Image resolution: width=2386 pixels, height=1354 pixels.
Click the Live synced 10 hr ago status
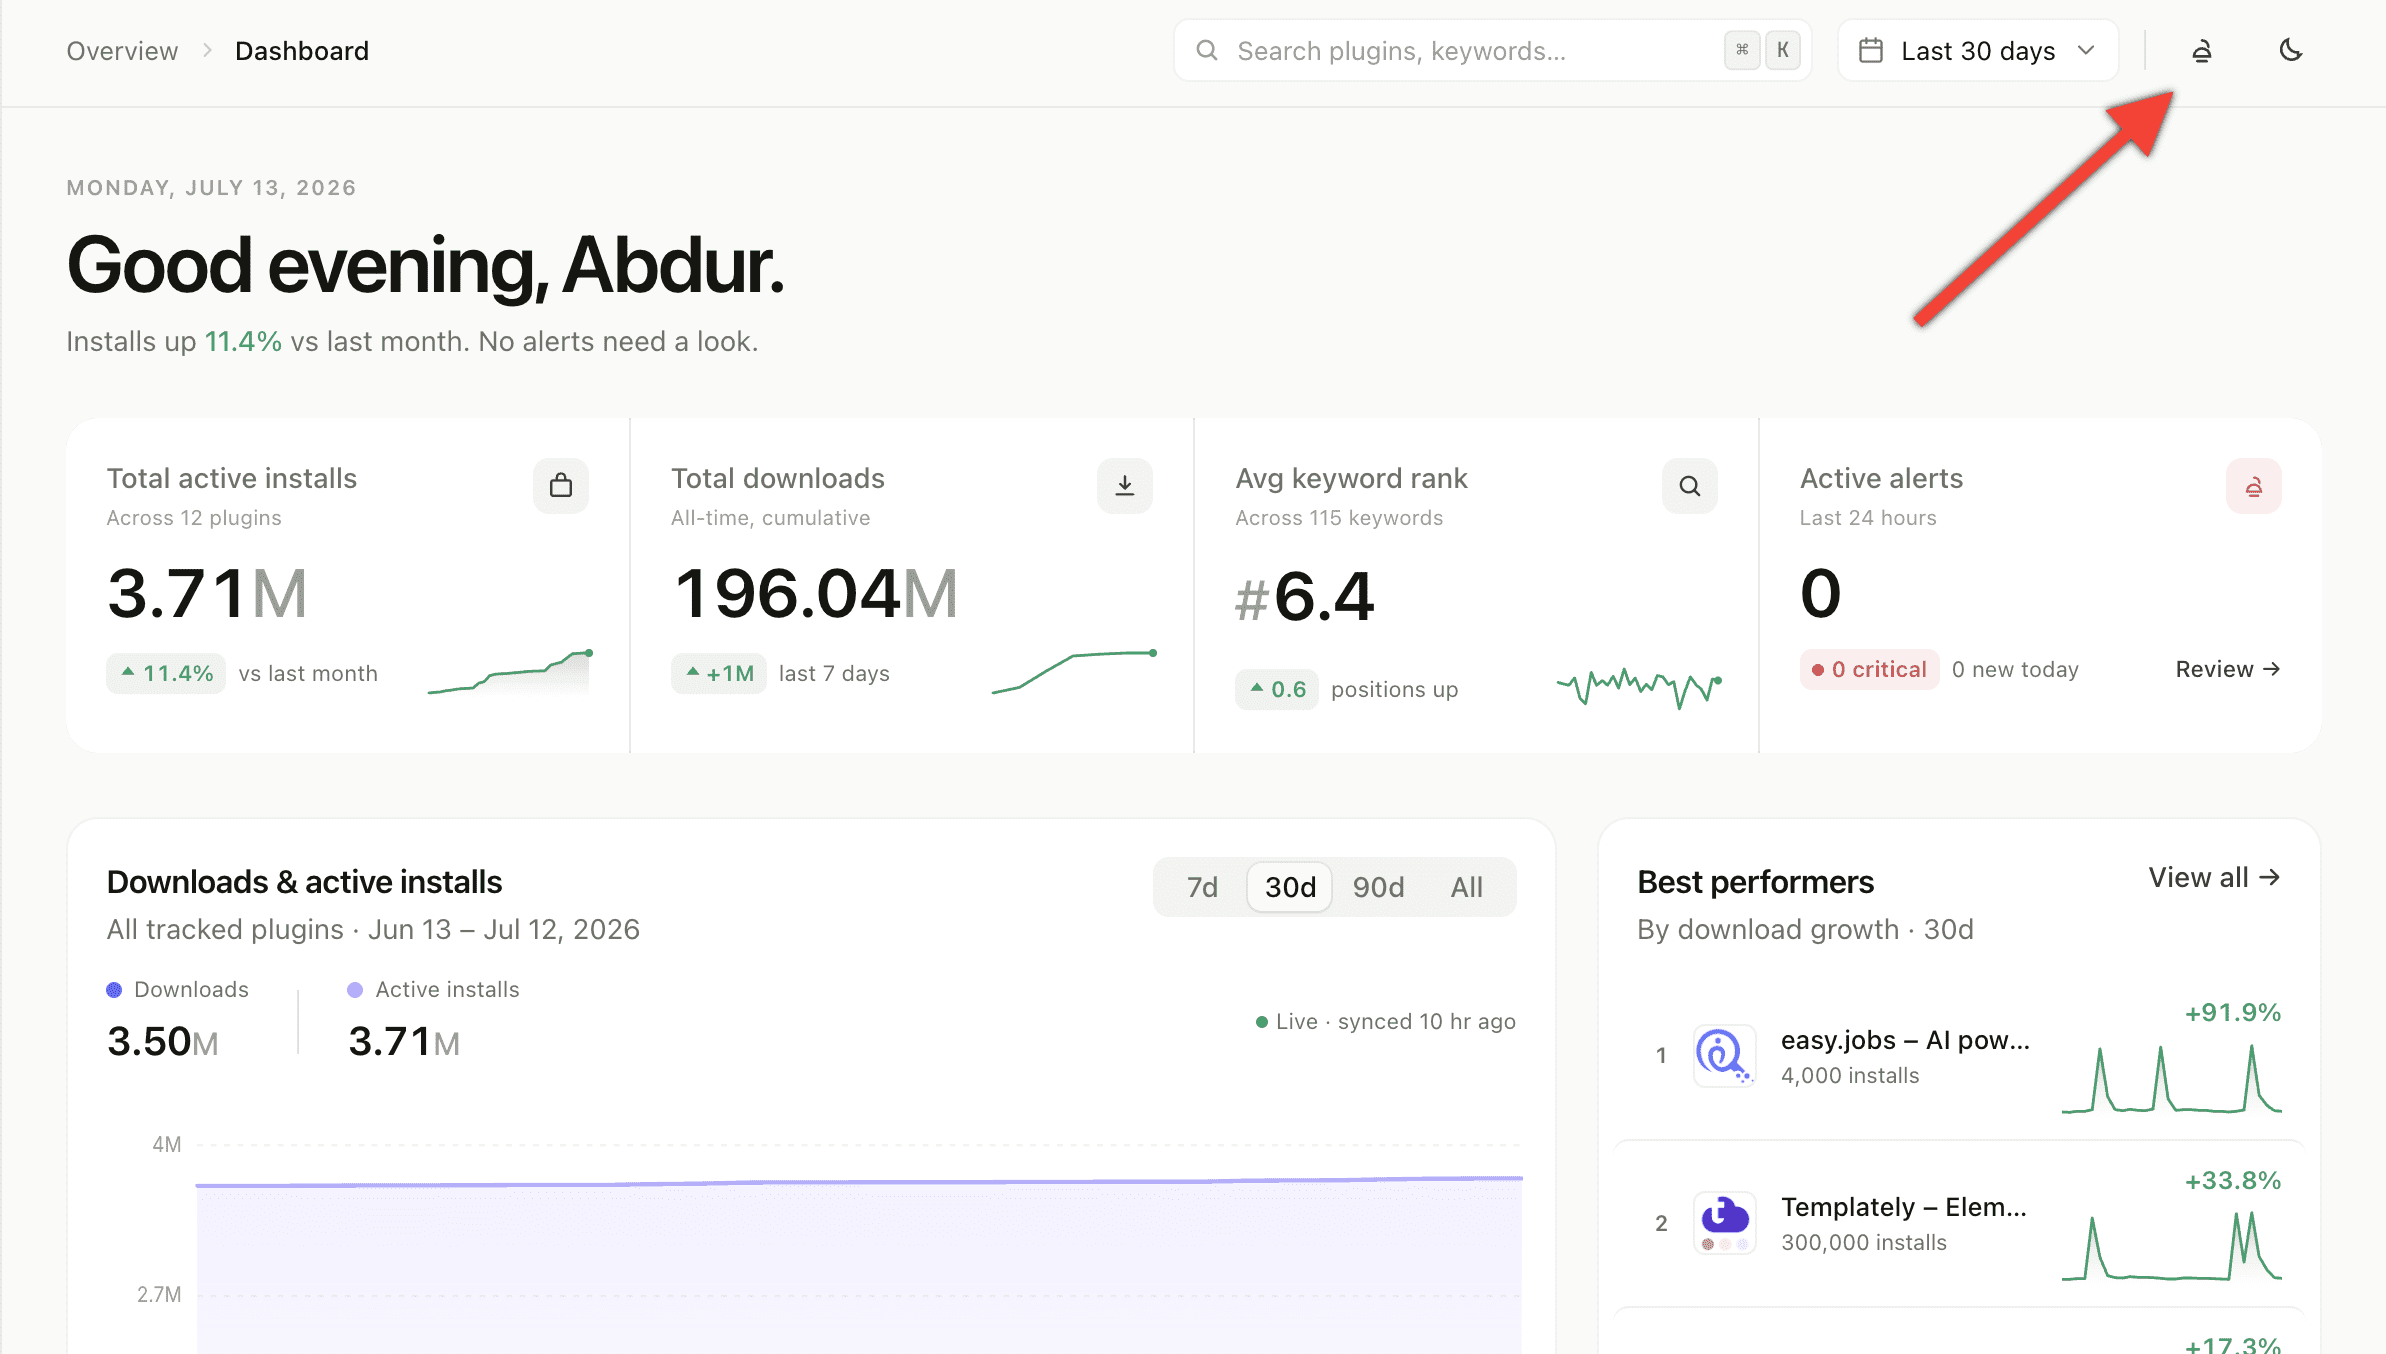[1386, 1022]
